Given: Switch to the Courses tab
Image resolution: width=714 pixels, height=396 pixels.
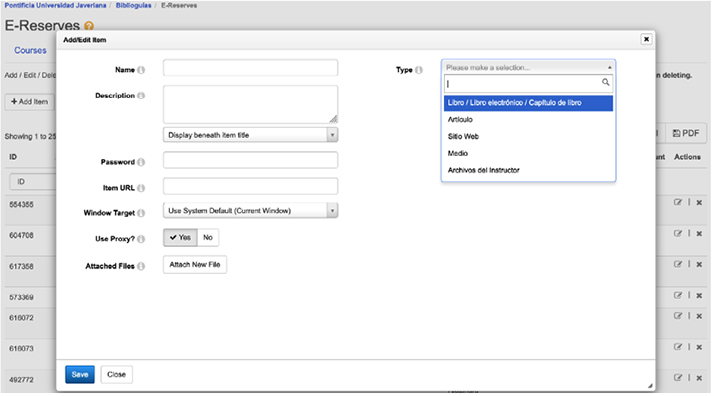Looking at the screenshot, I should click(x=30, y=50).
